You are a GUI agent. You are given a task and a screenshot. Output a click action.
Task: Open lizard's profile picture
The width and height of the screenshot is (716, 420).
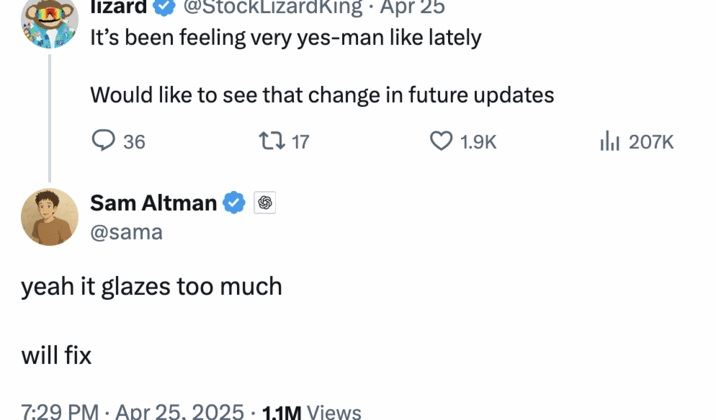[49, 20]
